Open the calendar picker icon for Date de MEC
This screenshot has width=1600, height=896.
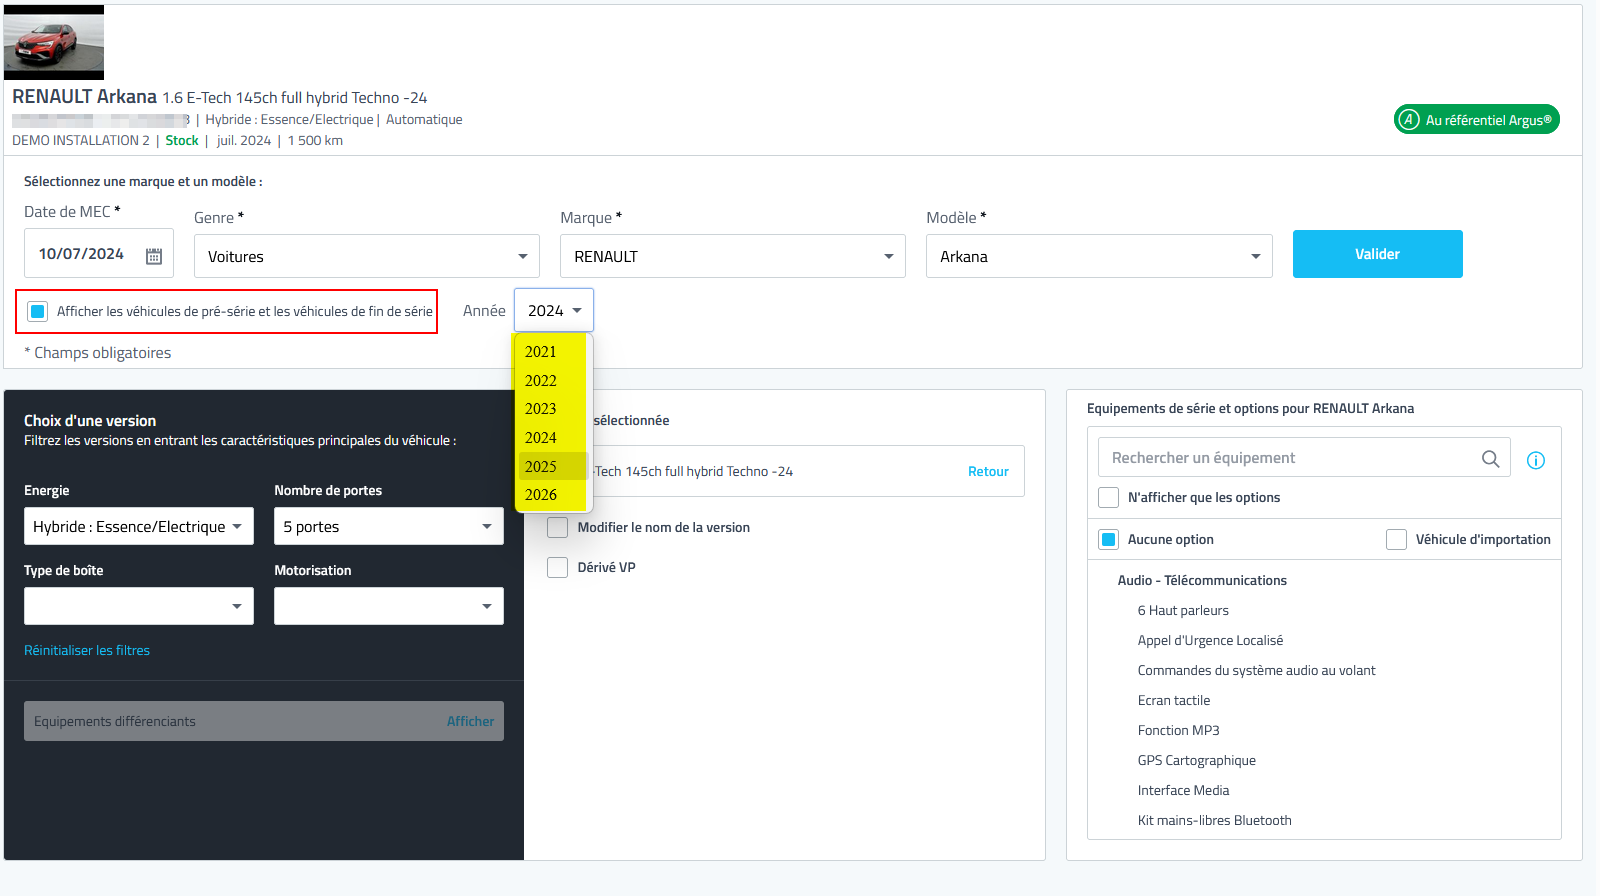[154, 256]
